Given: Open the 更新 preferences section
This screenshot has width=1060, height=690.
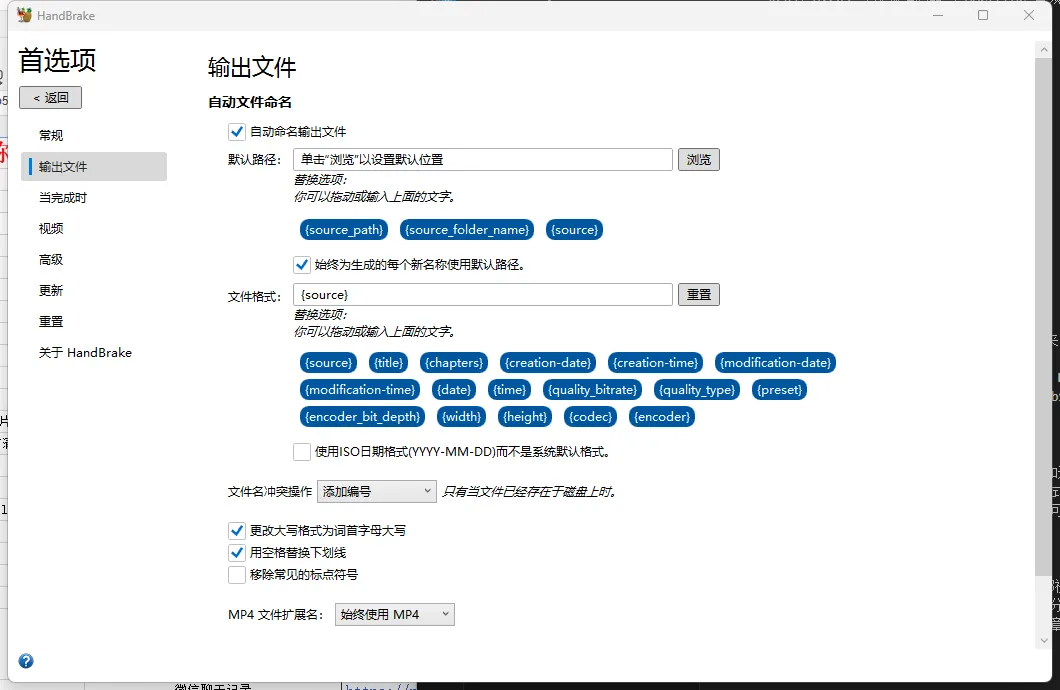Looking at the screenshot, I should (x=94, y=291).
